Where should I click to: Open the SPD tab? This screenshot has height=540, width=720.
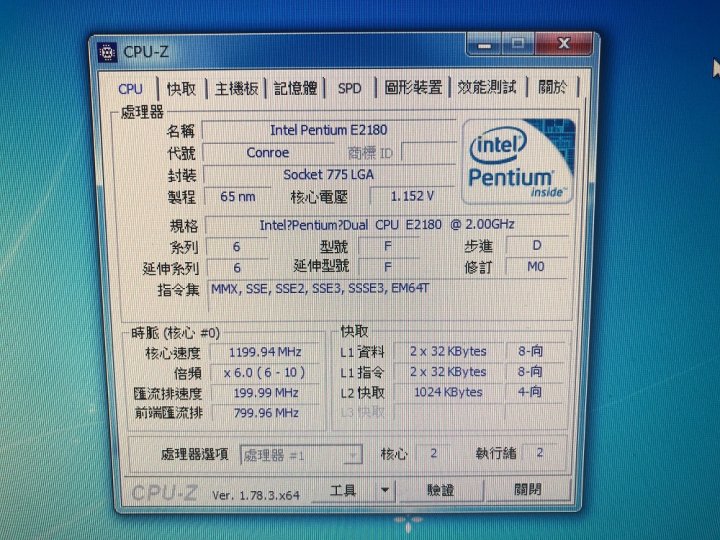pyautogui.click(x=349, y=88)
